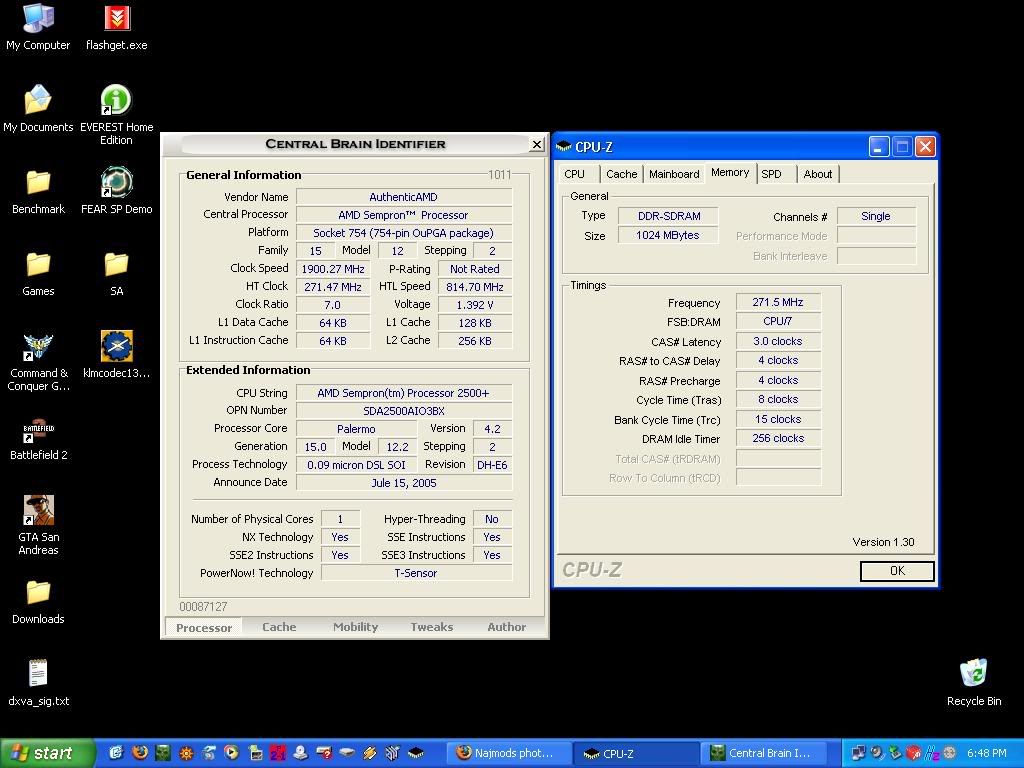Open the Benchmark folder on desktop
Screen dimensions: 1024x768
pyautogui.click(x=38, y=183)
